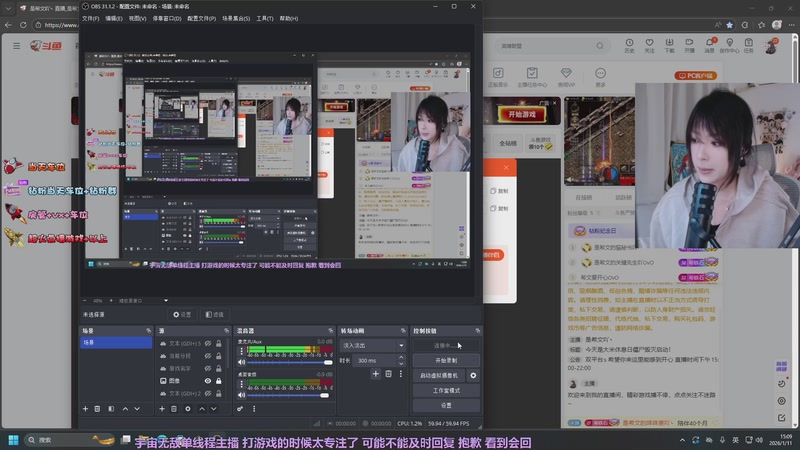The height and width of the screenshot is (450, 800).
Task: Adjust the 桌面音频 volume slider
Action: tap(290, 395)
